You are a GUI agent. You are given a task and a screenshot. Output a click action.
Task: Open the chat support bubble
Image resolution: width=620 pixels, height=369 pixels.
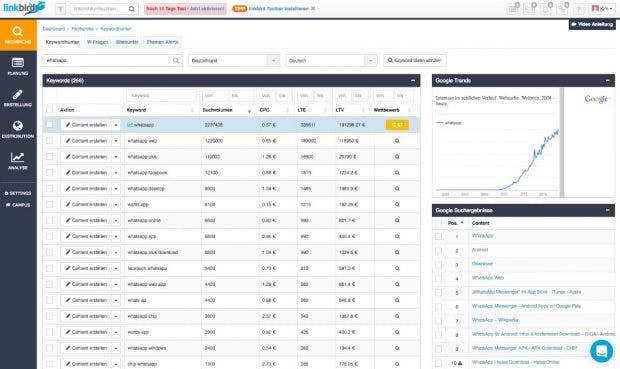[601, 350]
